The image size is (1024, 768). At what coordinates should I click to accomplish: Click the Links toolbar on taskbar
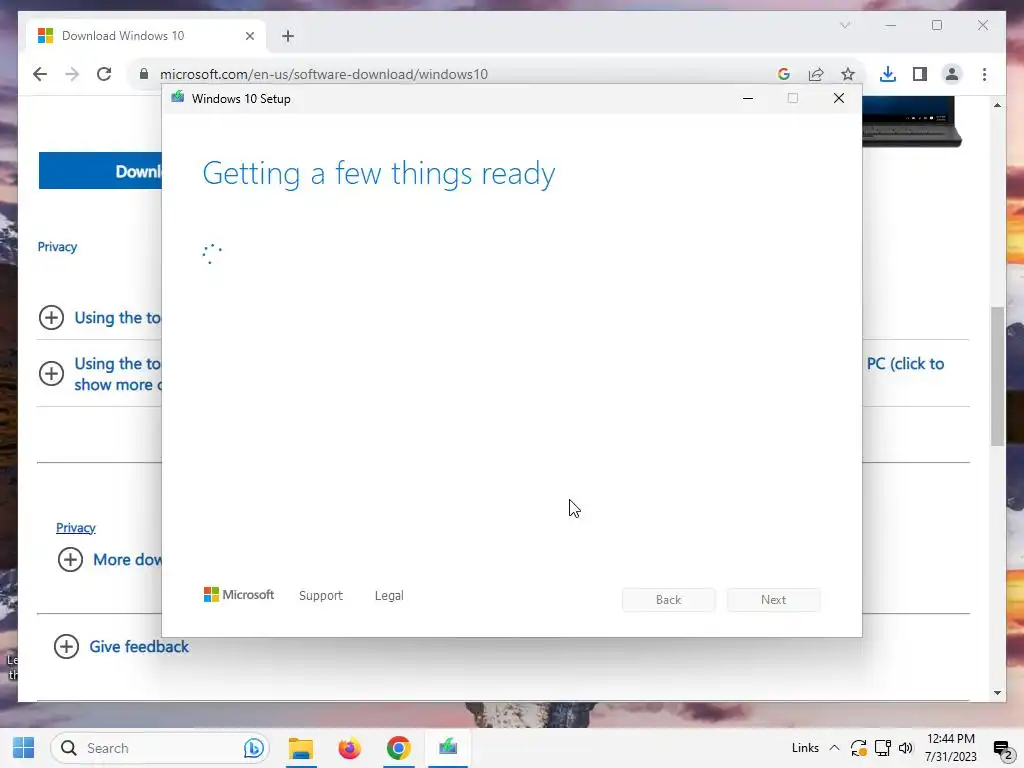805,748
